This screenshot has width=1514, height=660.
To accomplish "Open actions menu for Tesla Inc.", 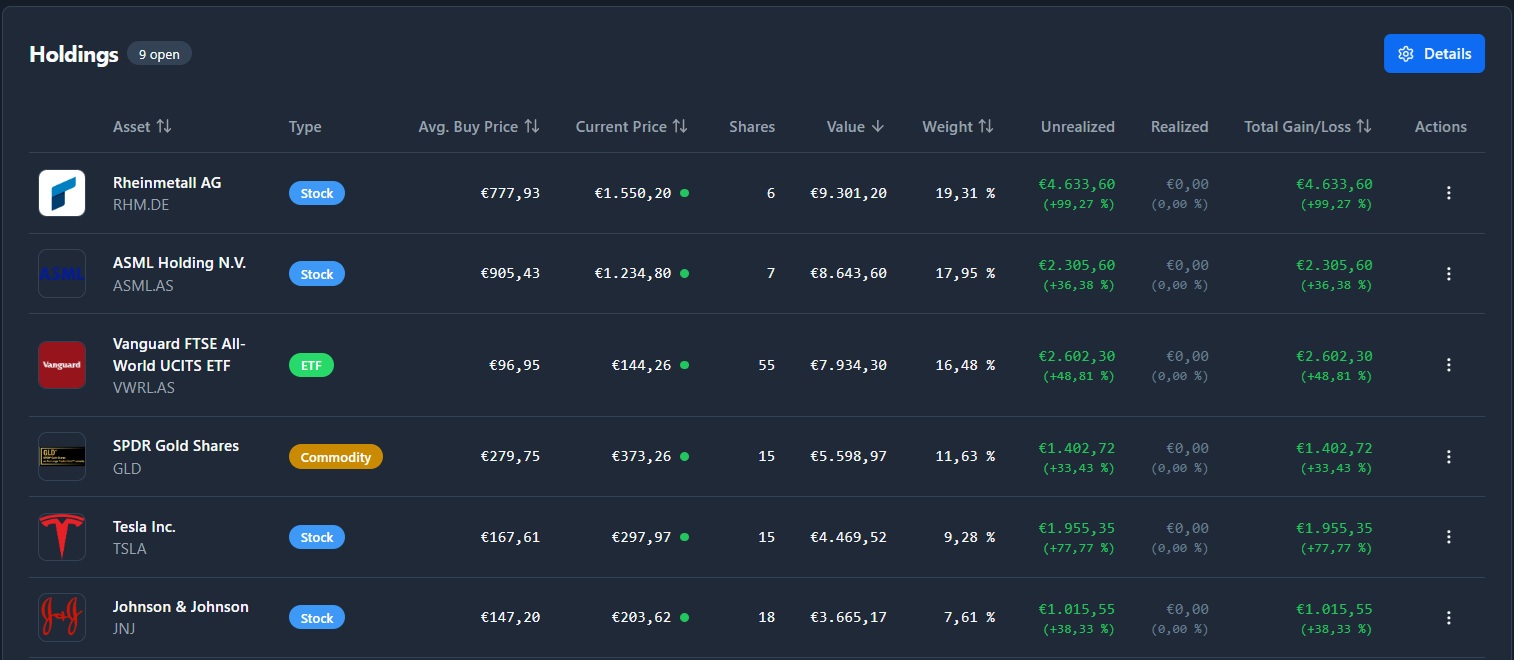I will pos(1449,537).
